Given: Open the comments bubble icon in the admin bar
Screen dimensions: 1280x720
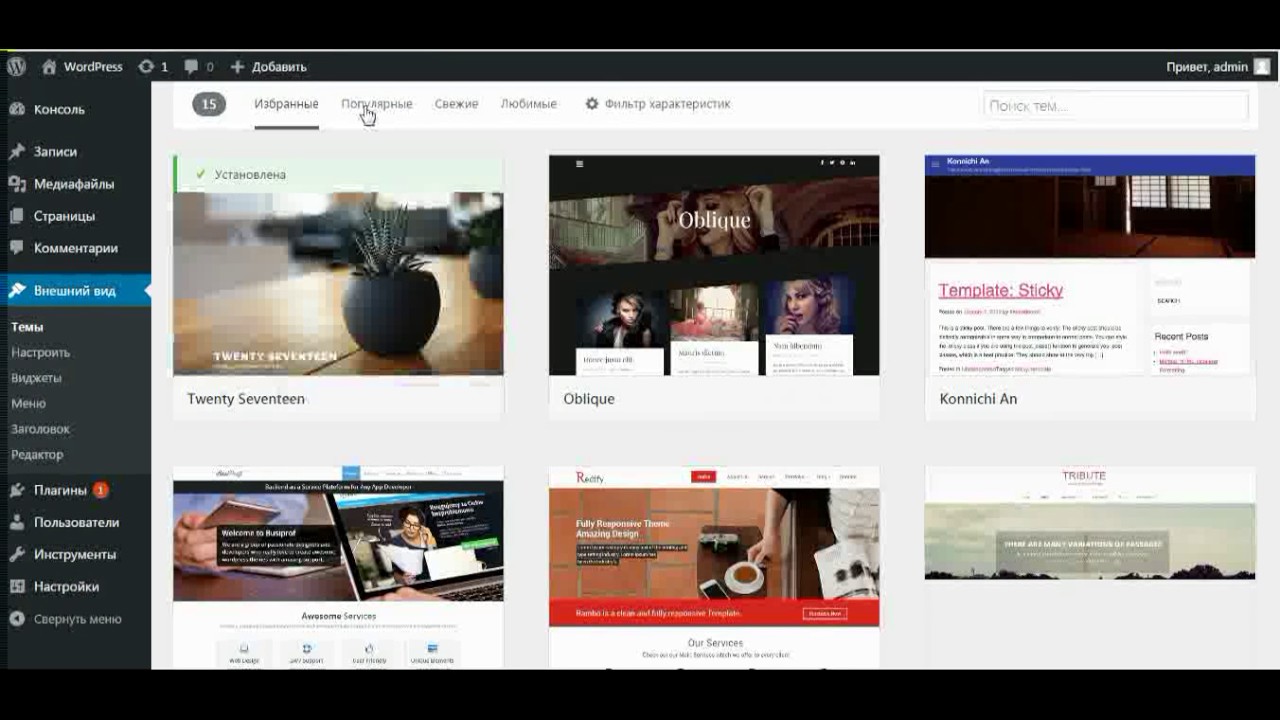Looking at the screenshot, I should (191, 67).
